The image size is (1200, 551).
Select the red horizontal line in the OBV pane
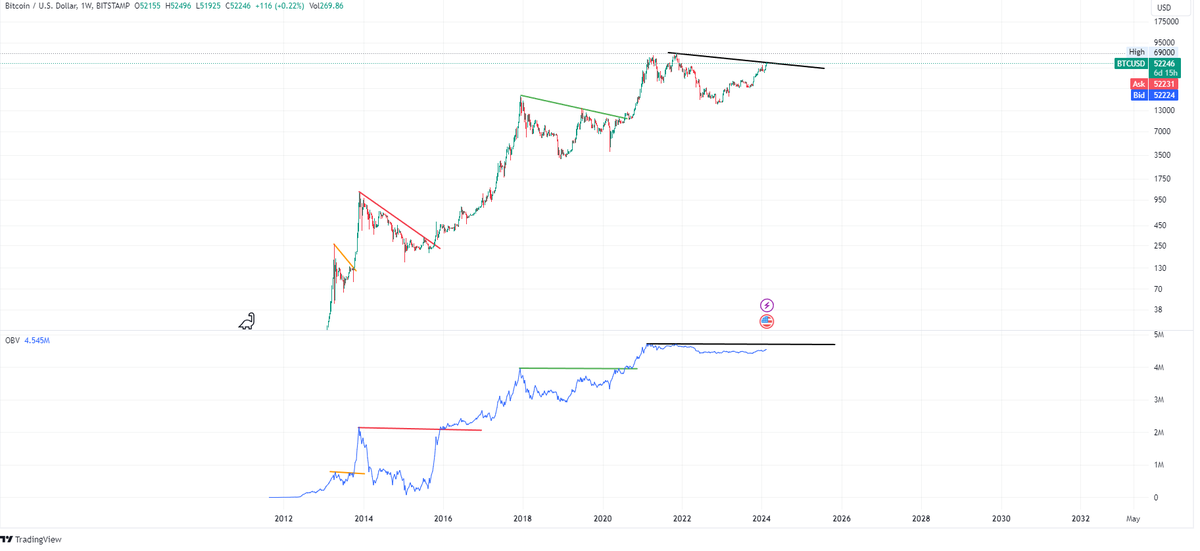420,429
